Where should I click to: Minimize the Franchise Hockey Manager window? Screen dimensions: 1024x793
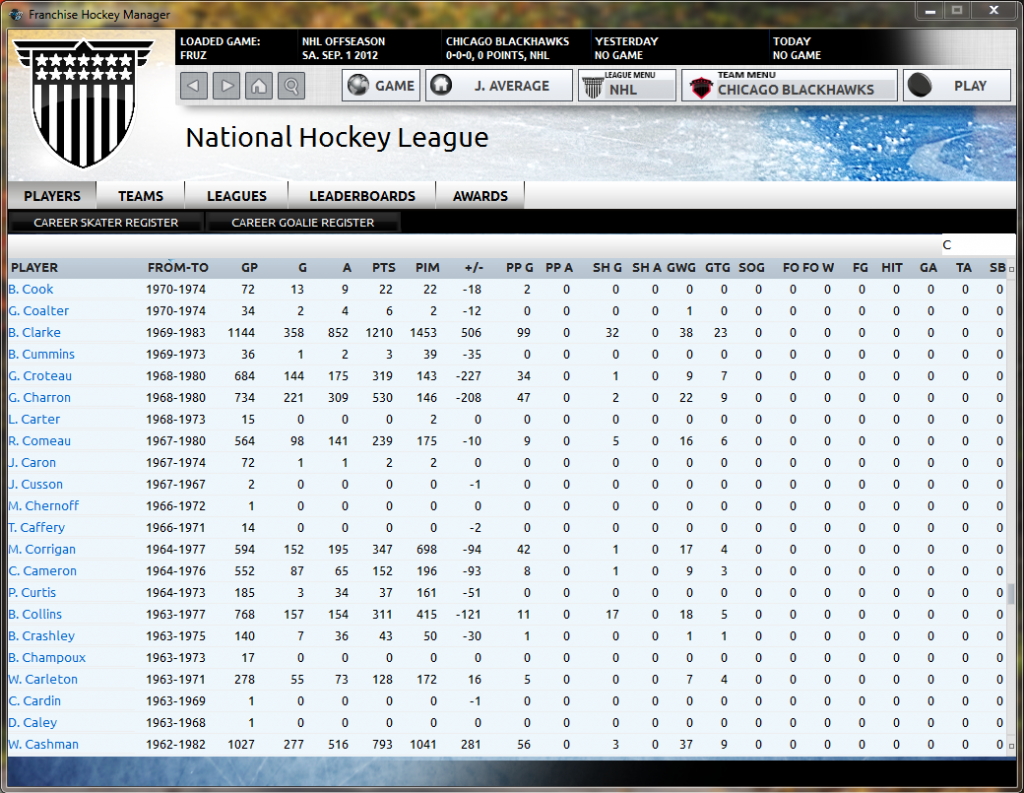(x=930, y=10)
